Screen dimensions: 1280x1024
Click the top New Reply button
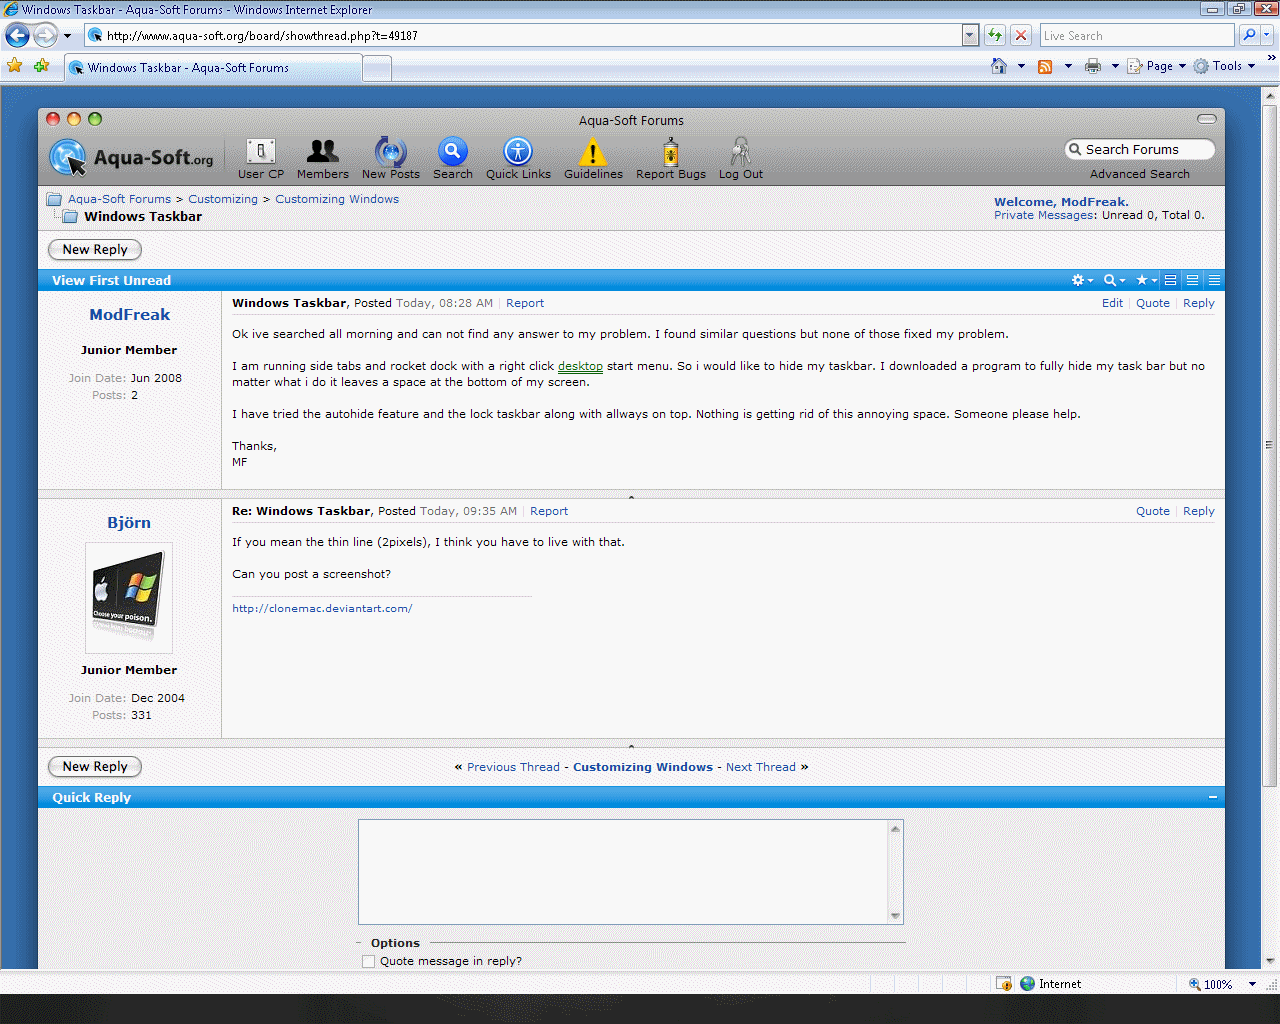(95, 250)
